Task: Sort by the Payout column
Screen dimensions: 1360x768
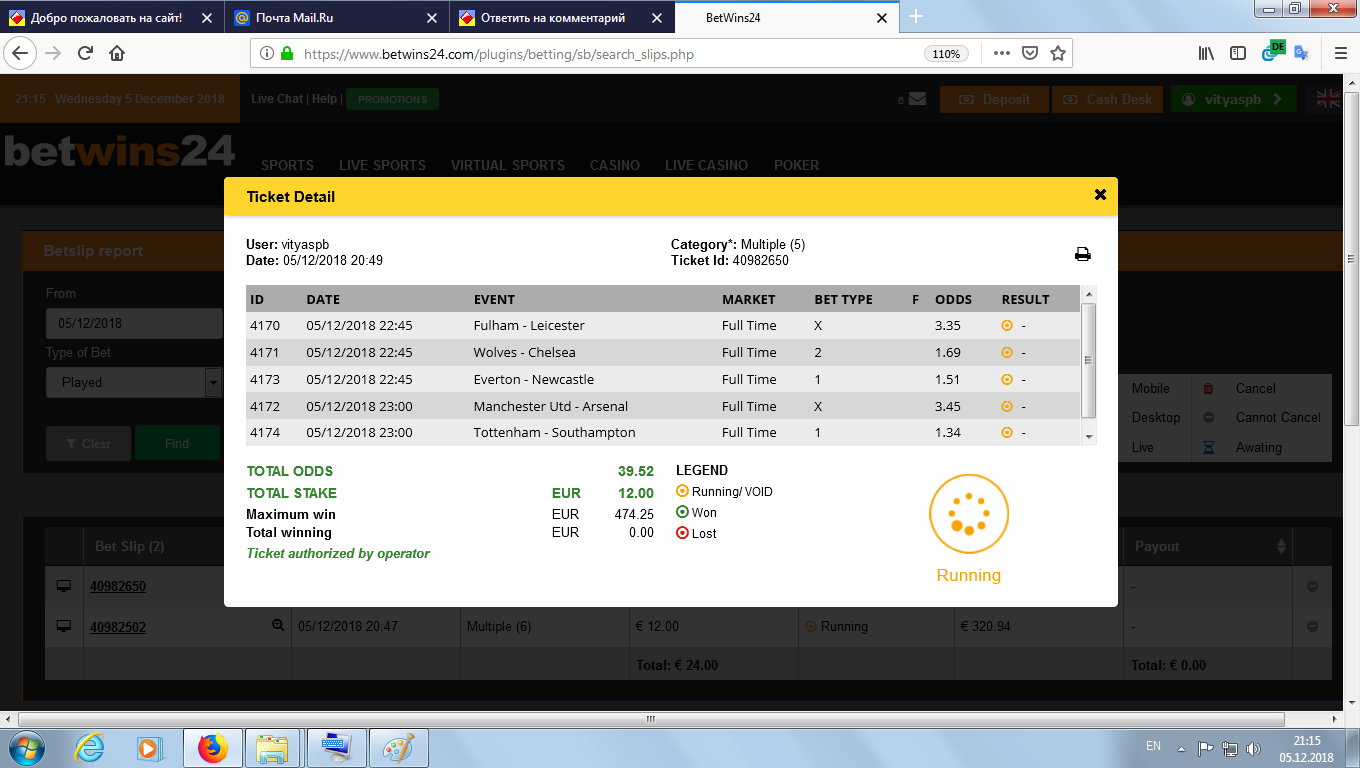Action: 1210,546
